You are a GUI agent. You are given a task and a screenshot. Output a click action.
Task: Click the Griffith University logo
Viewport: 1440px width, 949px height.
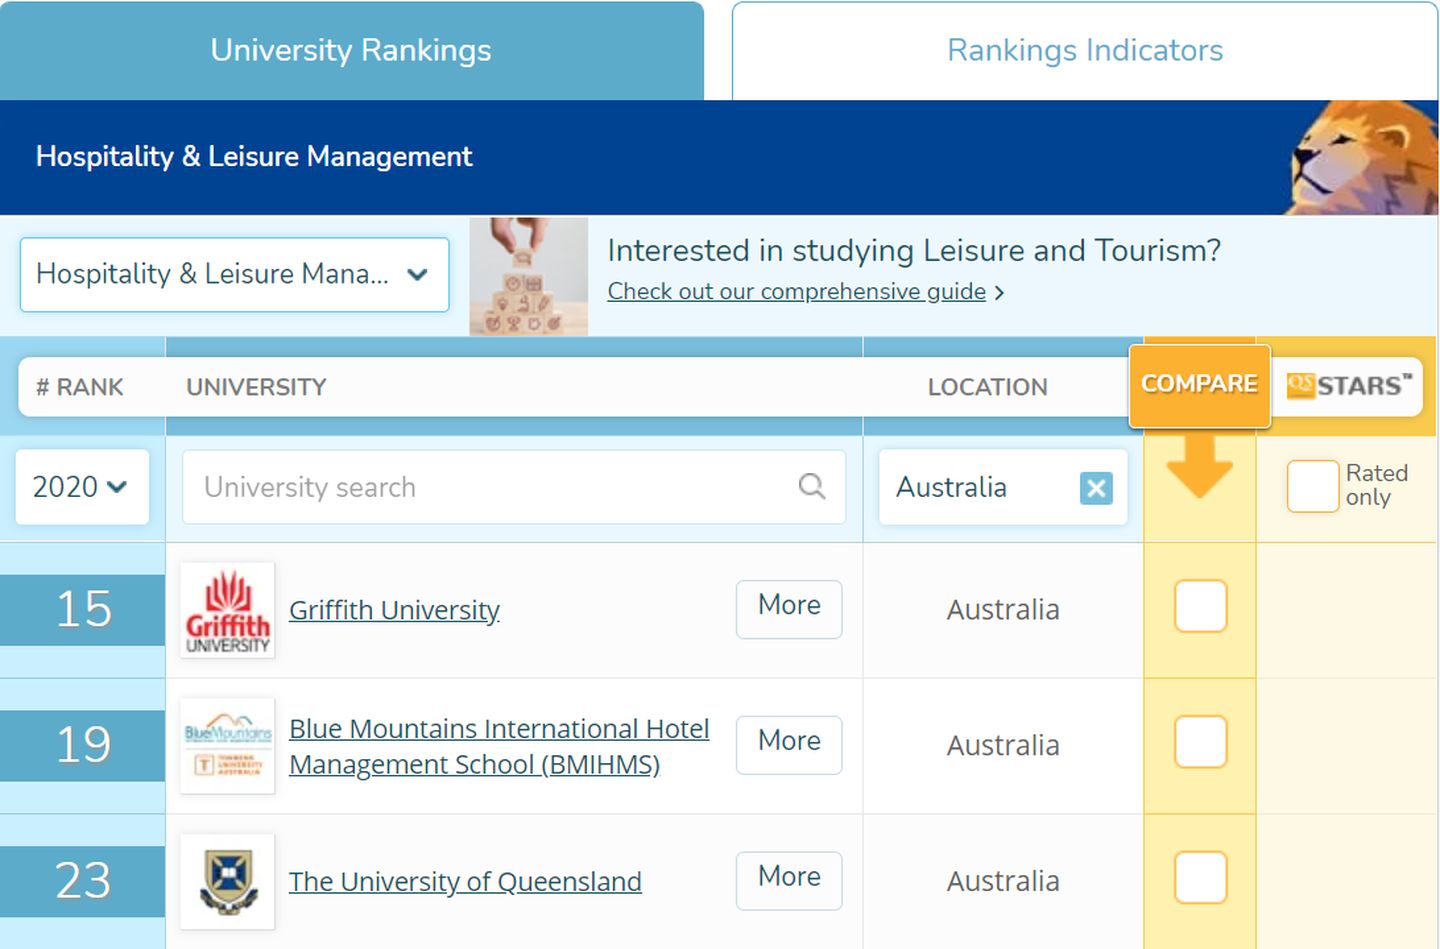click(x=228, y=610)
